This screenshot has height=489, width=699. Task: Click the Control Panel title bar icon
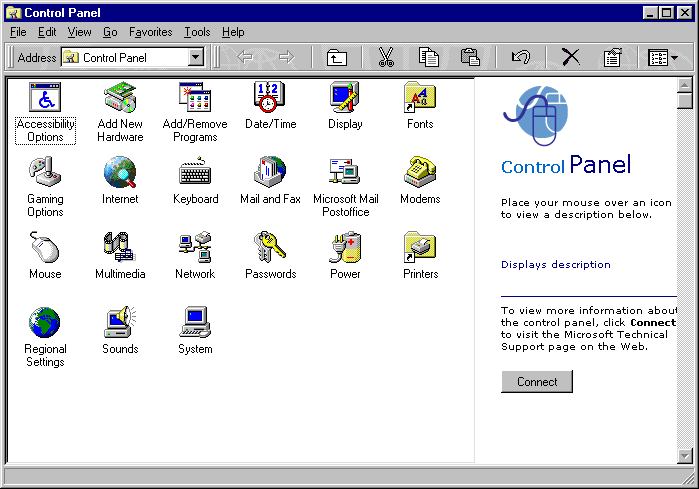point(13,12)
